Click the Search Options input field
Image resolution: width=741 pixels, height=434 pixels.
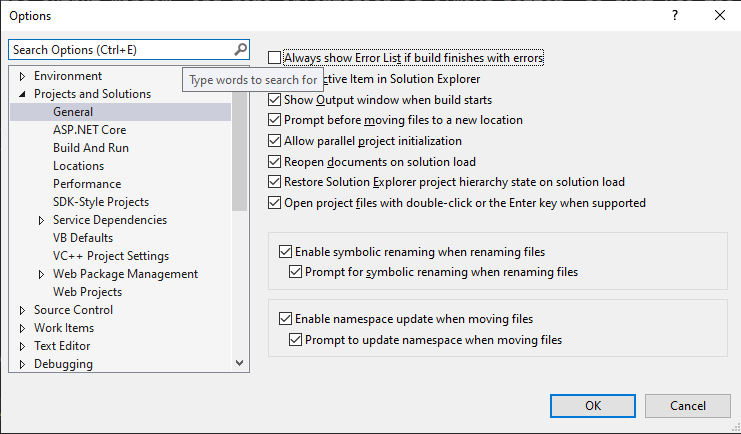pyautogui.click(x=122, y=50)
